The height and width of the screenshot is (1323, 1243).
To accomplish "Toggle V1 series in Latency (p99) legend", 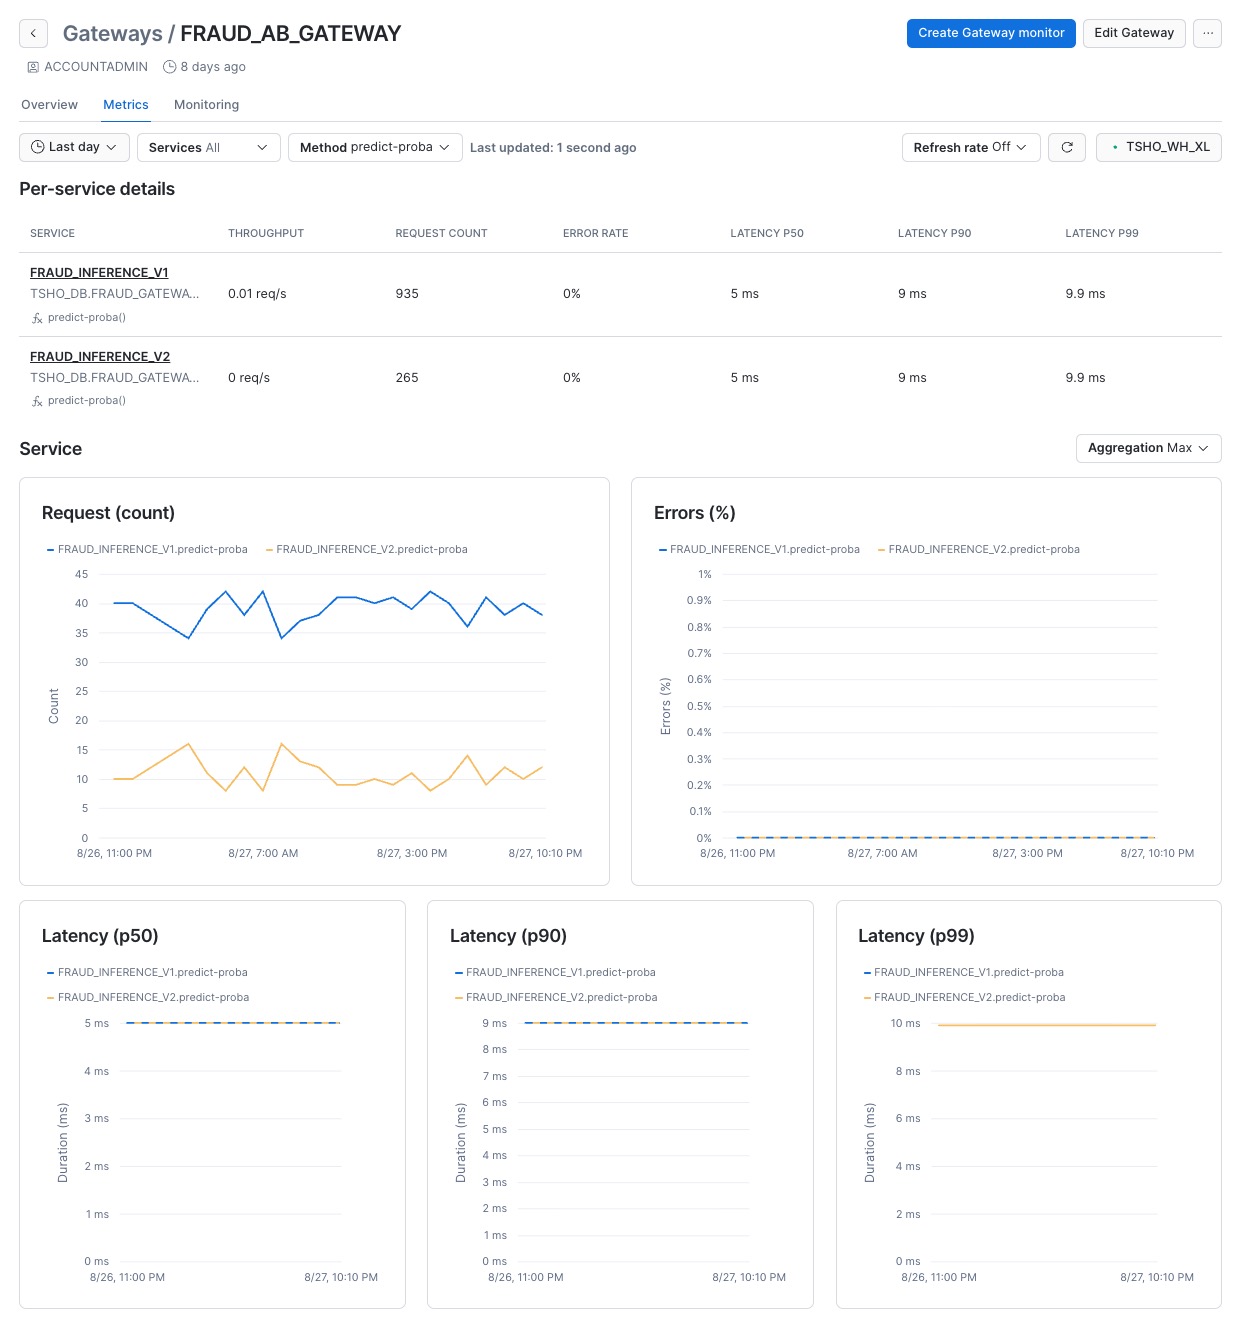I will pos(963,972).
